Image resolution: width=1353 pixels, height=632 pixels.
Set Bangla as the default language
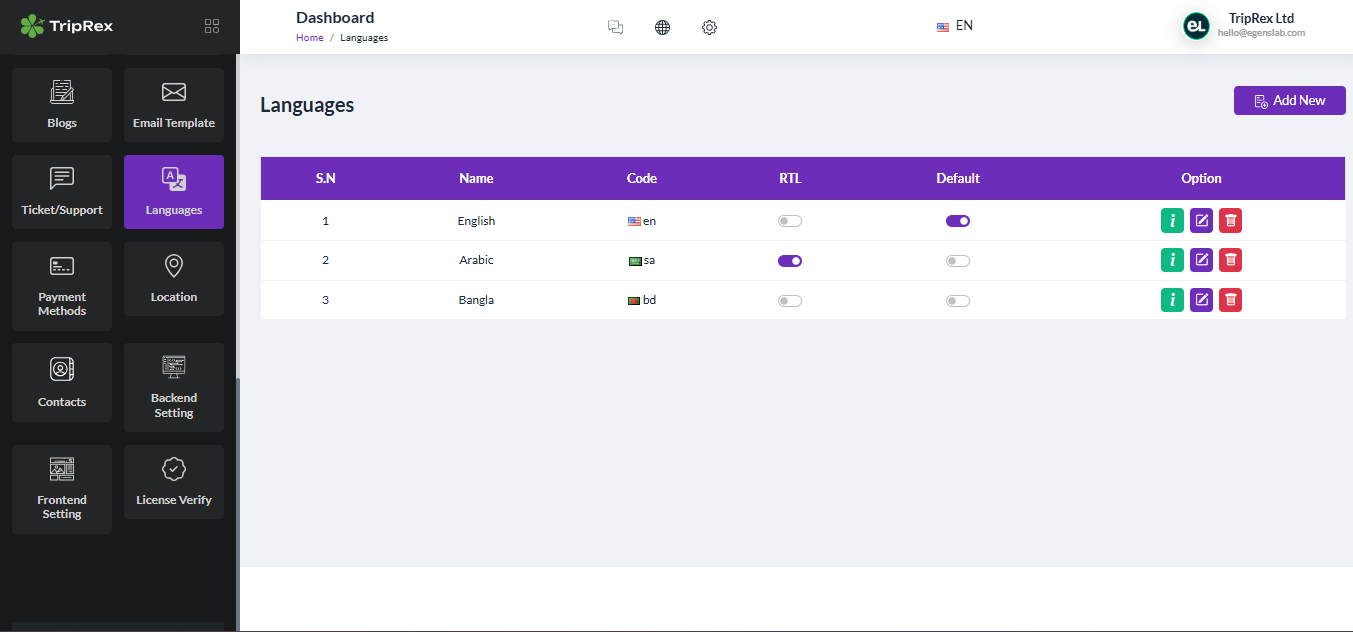click(957, 300)
